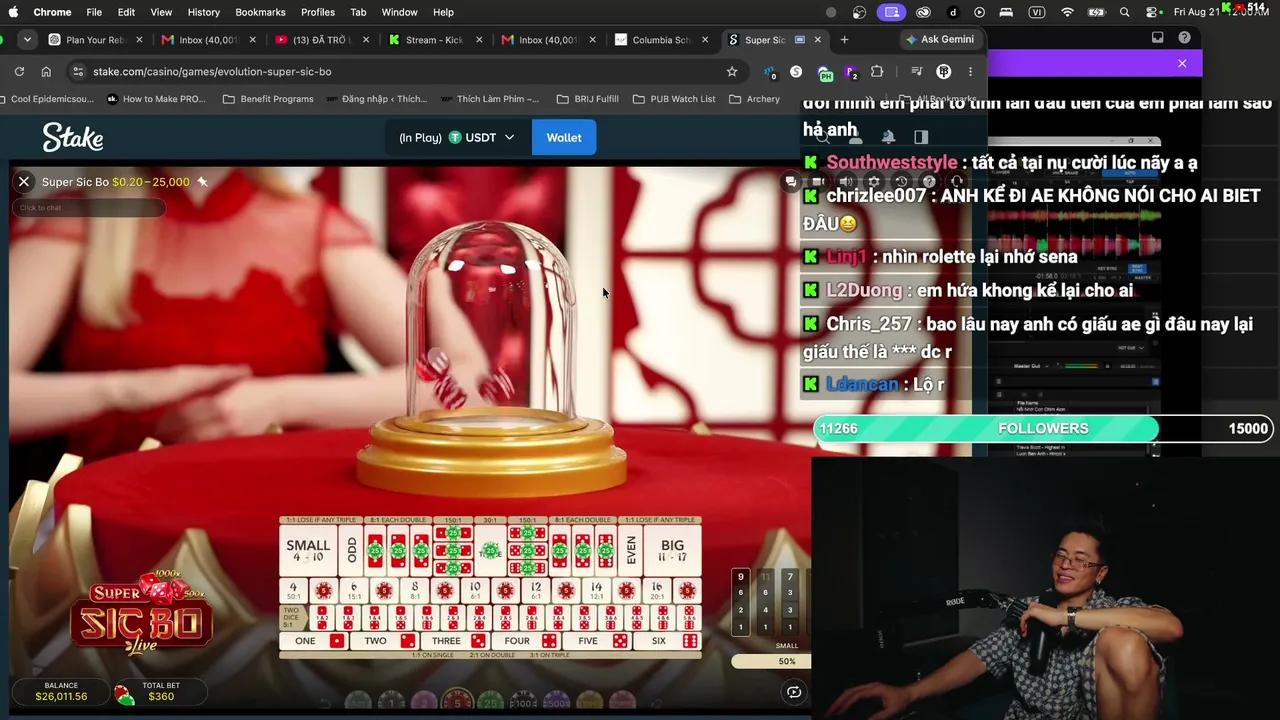Open the Extensions puzzle icon
The image size is (1280, 720).
pyautogui.click(x=877, y=71)
